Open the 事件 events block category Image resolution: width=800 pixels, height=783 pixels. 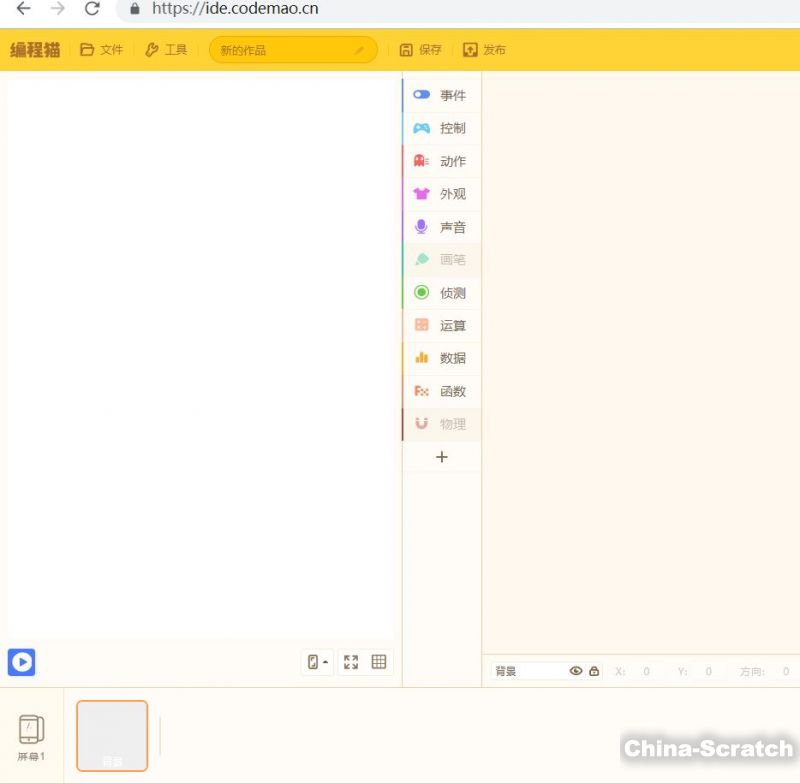441,95
